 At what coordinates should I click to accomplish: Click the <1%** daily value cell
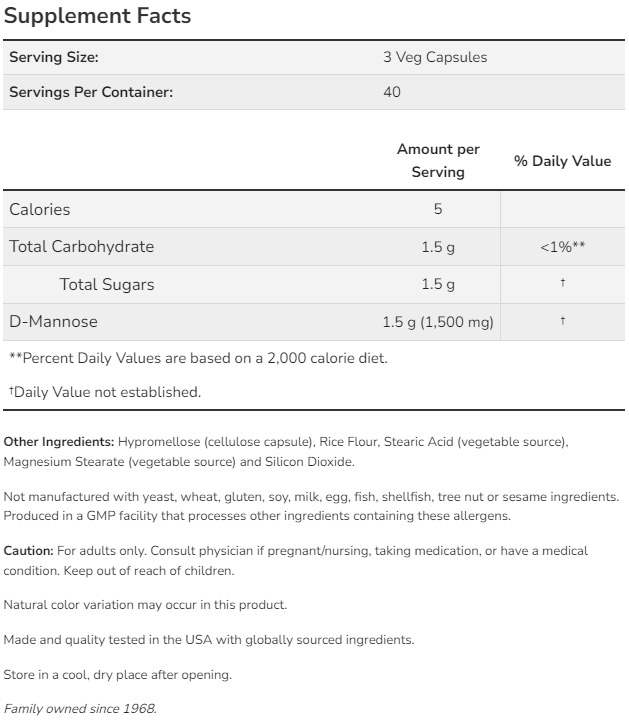pyautogui.click(x=562, y=246)
